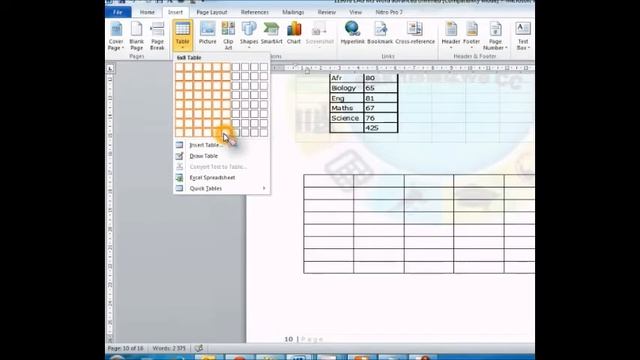The height and width of the screenshot is (360, 640).
Task: Switch to the Mailings tab
Action: (293, 12)
